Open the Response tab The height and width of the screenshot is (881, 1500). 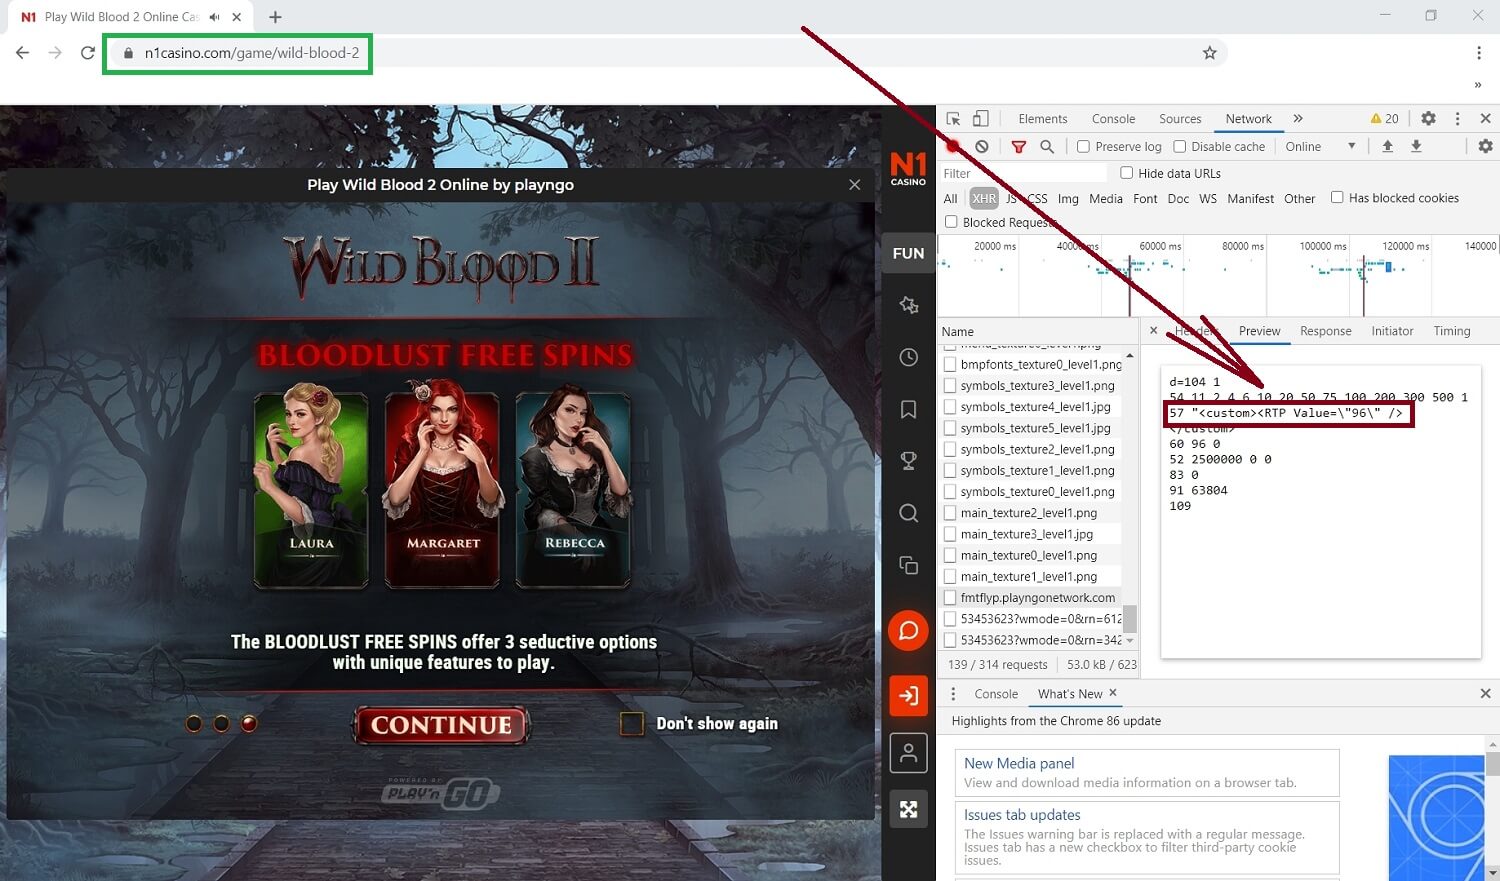1326,331
